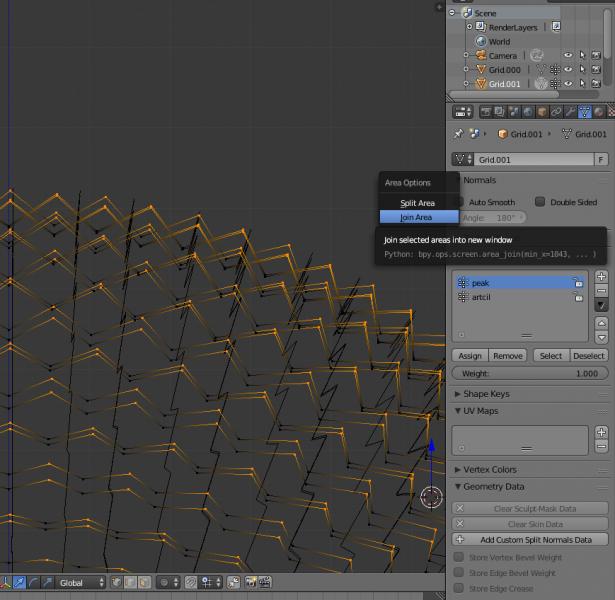Click the move vertex group up arrow

[601, 323]
